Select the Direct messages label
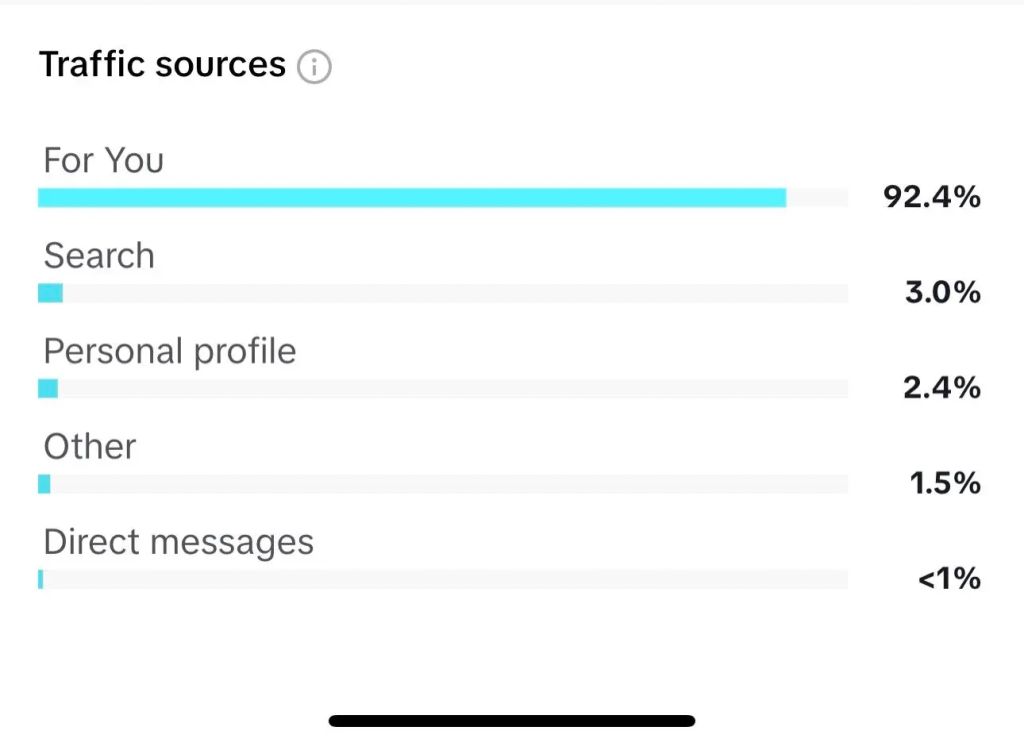The image size is (1024, 746). [x=179, y=542]
